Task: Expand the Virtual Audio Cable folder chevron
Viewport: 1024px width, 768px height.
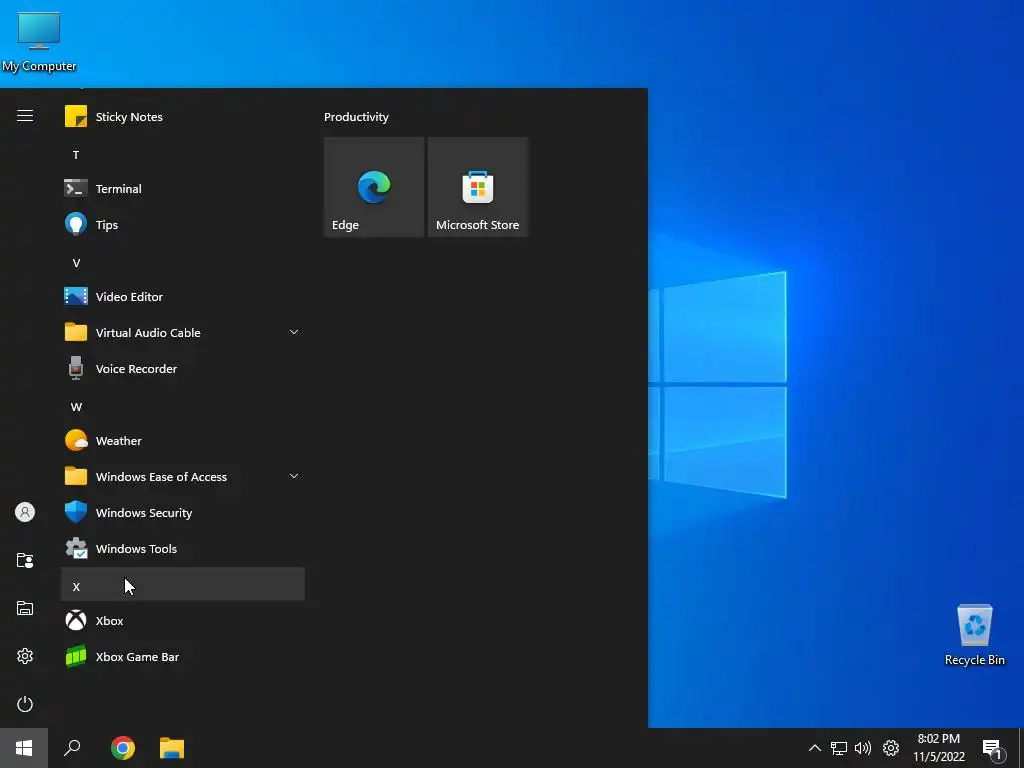Action: coord(294,332)
